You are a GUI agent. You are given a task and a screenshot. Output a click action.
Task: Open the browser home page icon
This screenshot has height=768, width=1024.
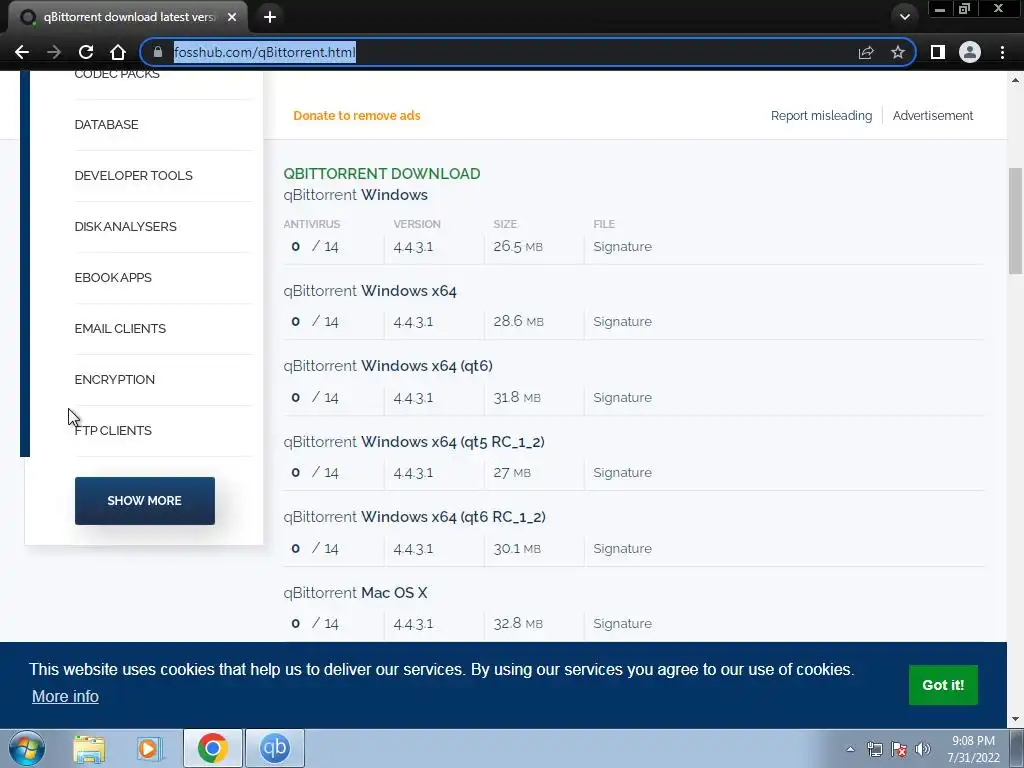tap(118, 52)
